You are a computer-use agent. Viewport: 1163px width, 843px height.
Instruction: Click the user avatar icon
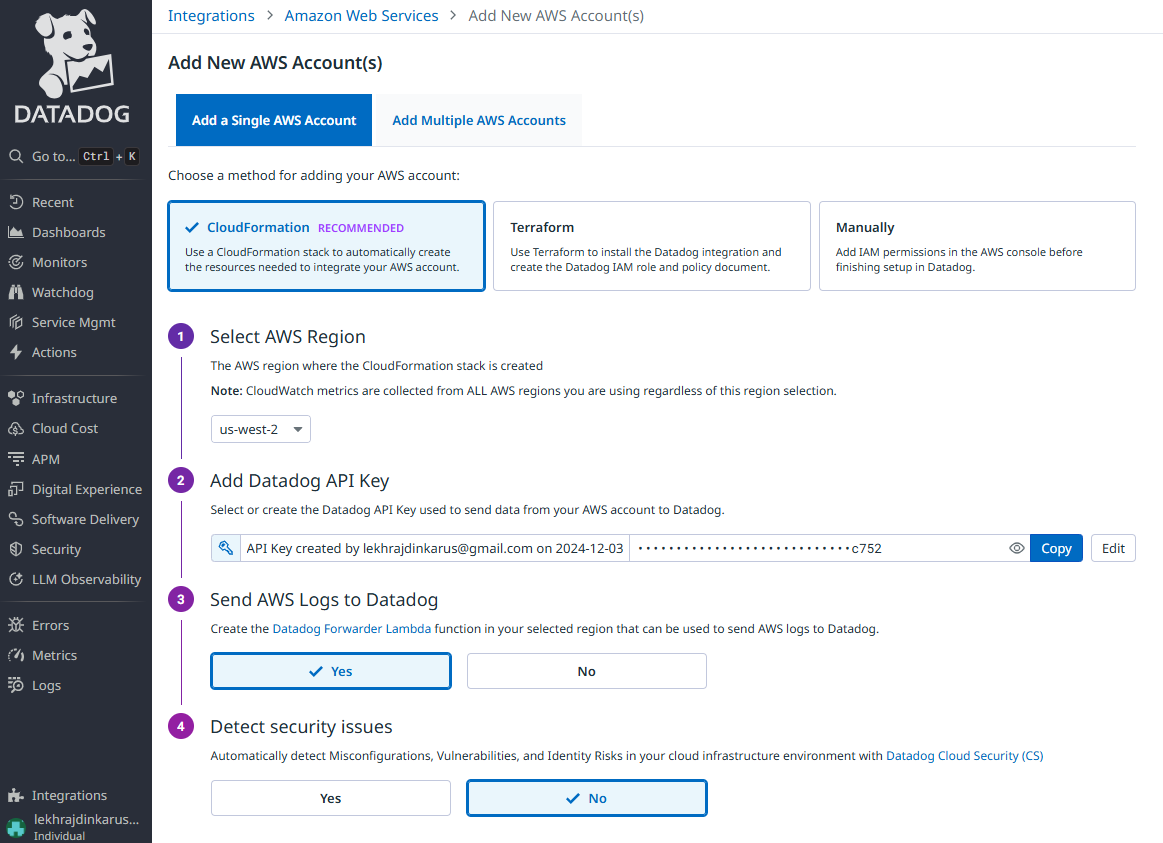[16, 827]
